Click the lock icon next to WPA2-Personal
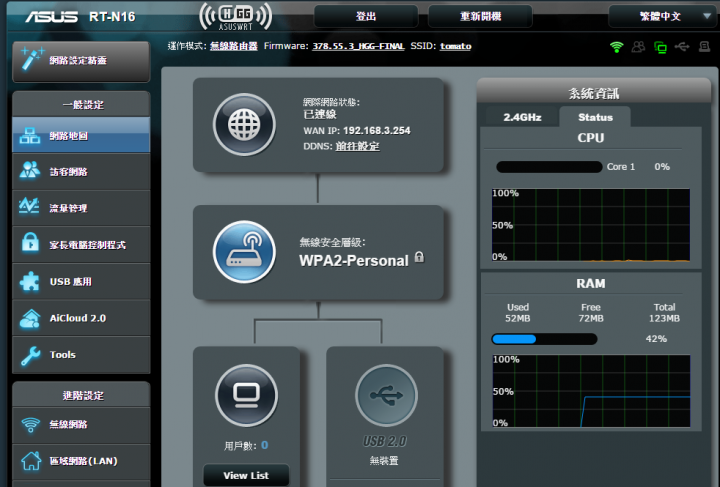 pyautogui.click(x=419, y=257)
